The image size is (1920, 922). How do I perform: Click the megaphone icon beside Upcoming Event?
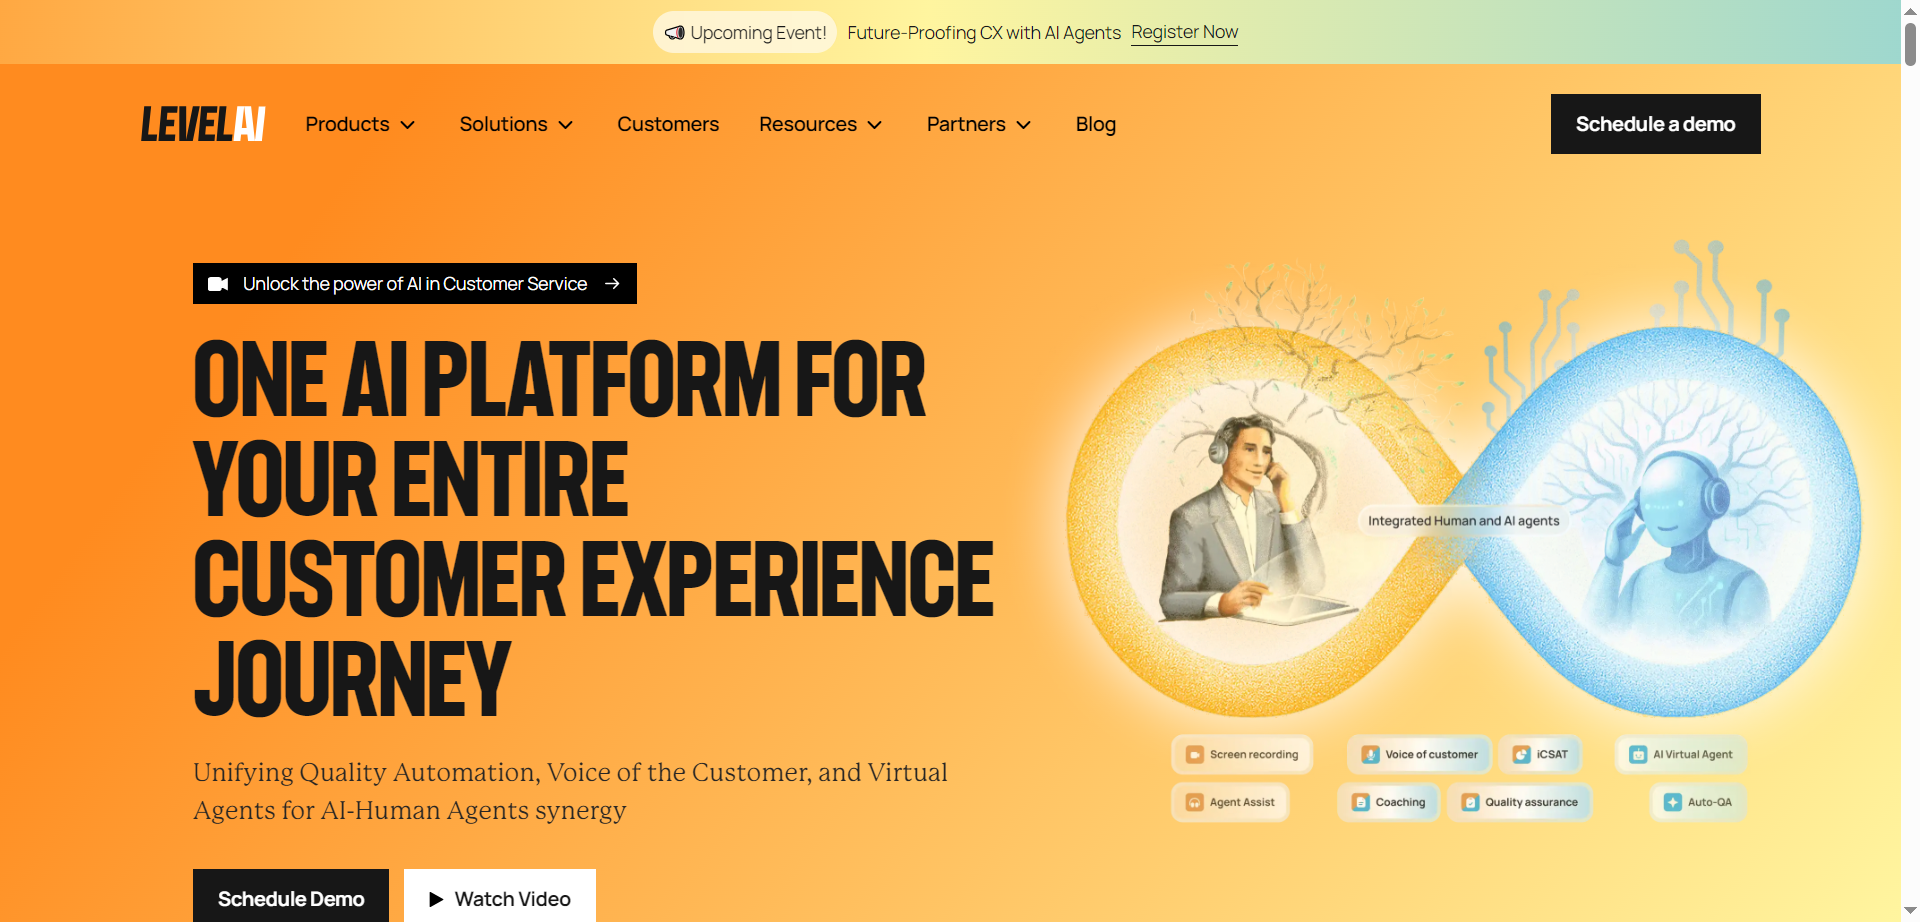(675, 33)
